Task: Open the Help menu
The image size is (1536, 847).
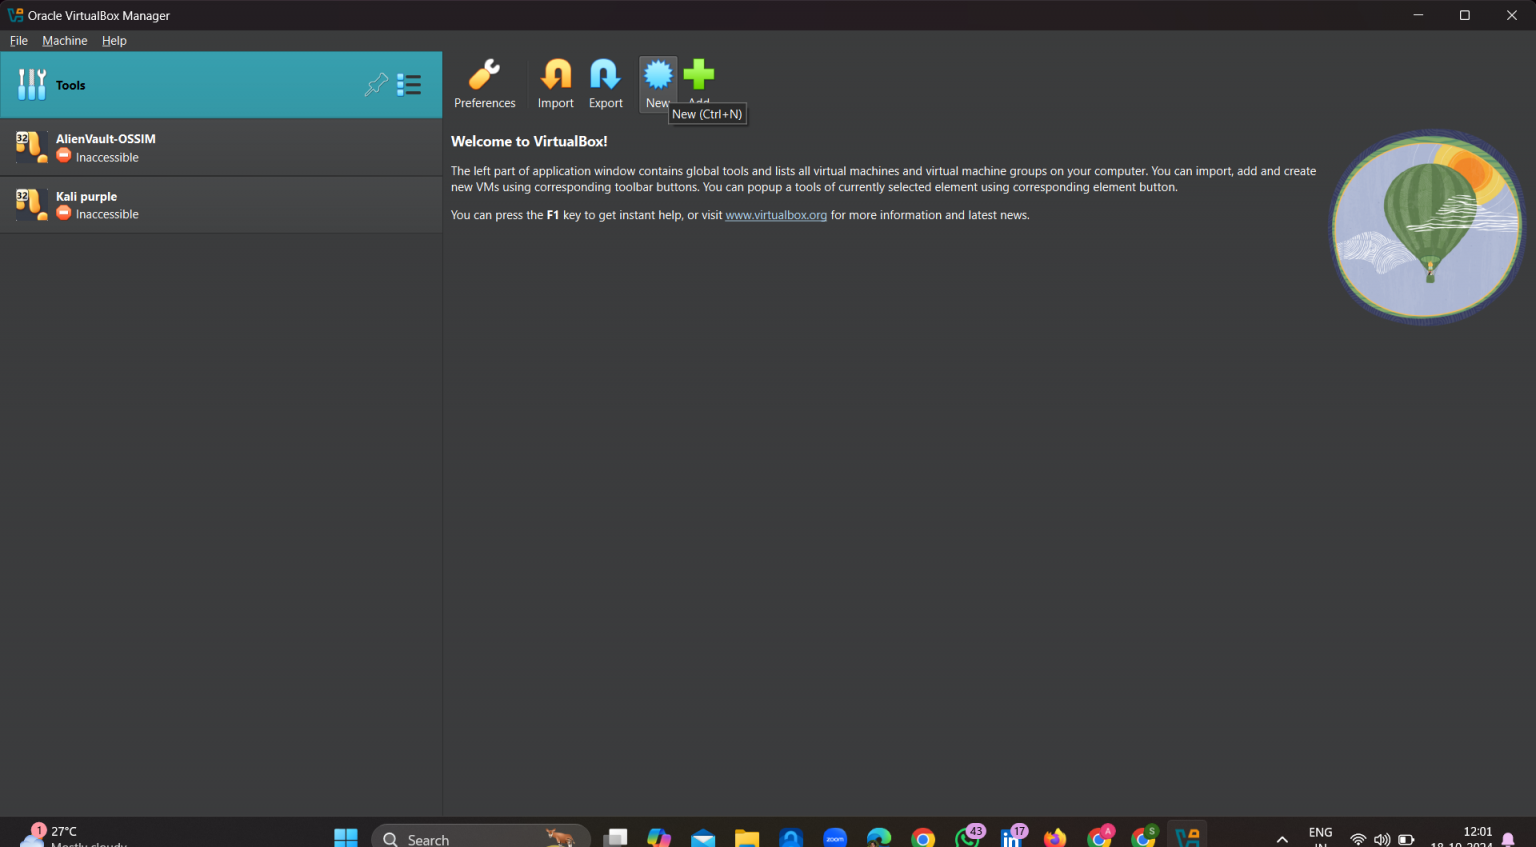Action: [x=114, y=40]
